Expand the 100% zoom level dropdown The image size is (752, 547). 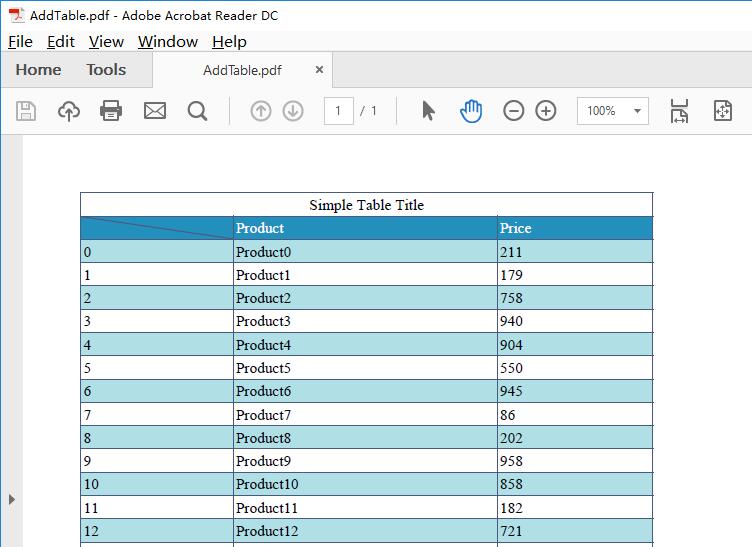[637, 111]
